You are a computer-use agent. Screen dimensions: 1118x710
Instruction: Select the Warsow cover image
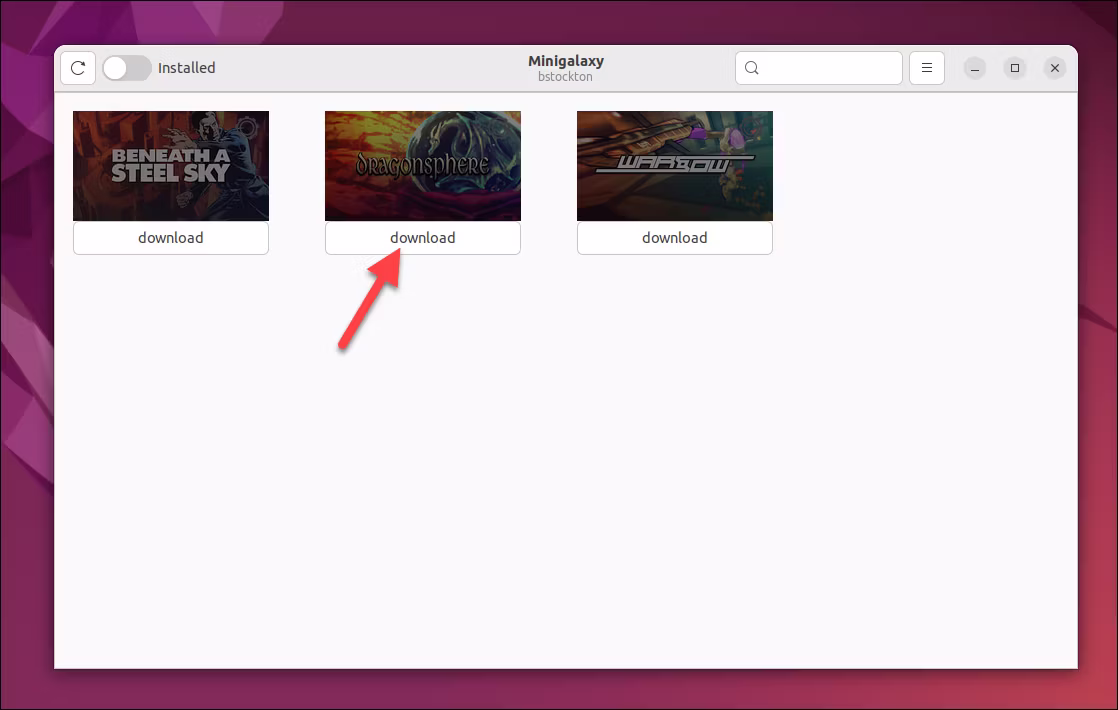click(675, 166)
